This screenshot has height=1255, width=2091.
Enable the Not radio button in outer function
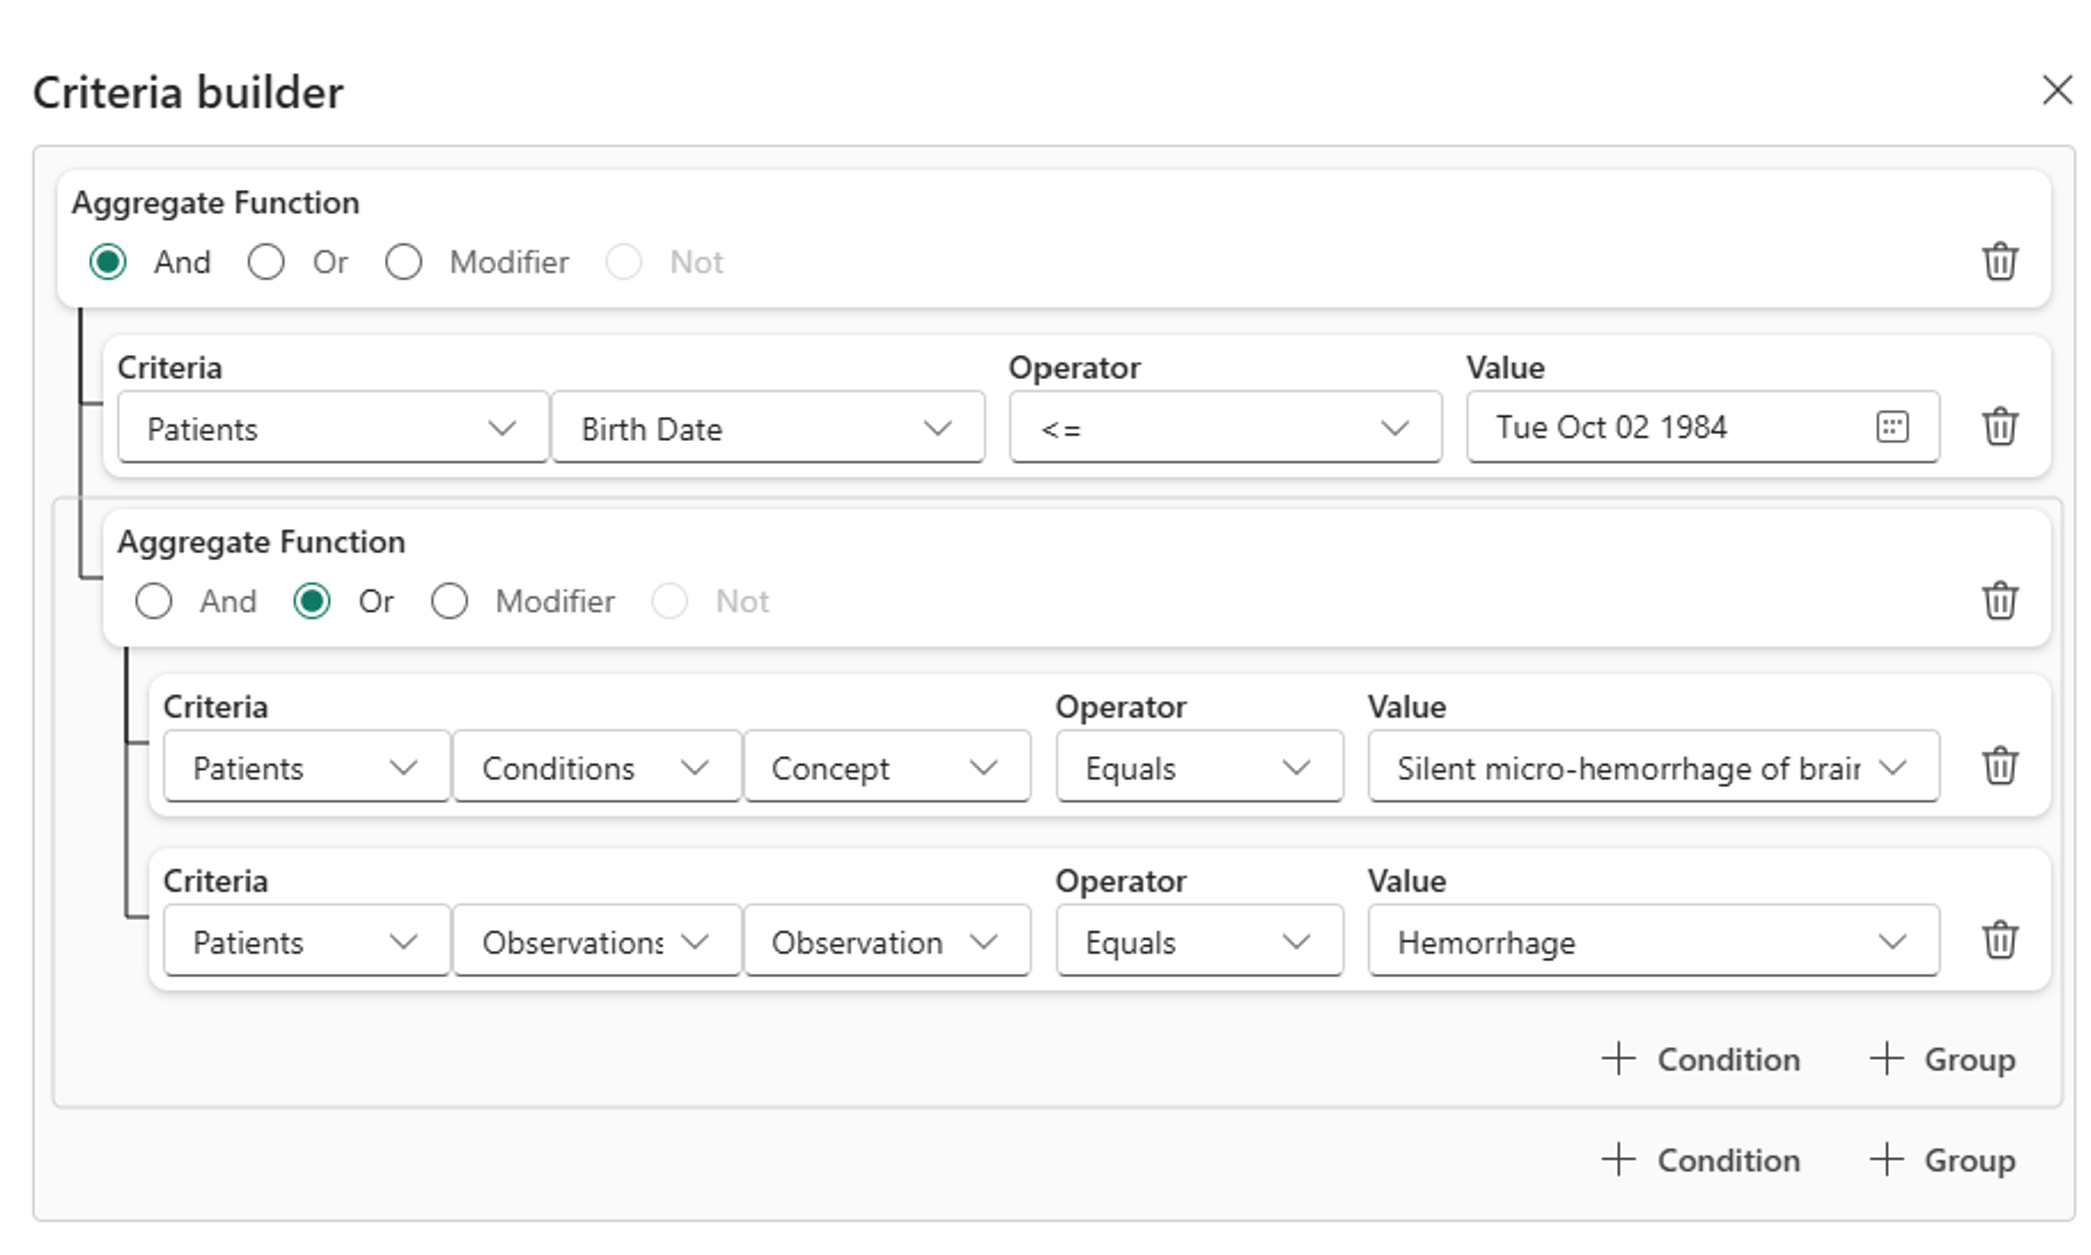click(624, 261)
